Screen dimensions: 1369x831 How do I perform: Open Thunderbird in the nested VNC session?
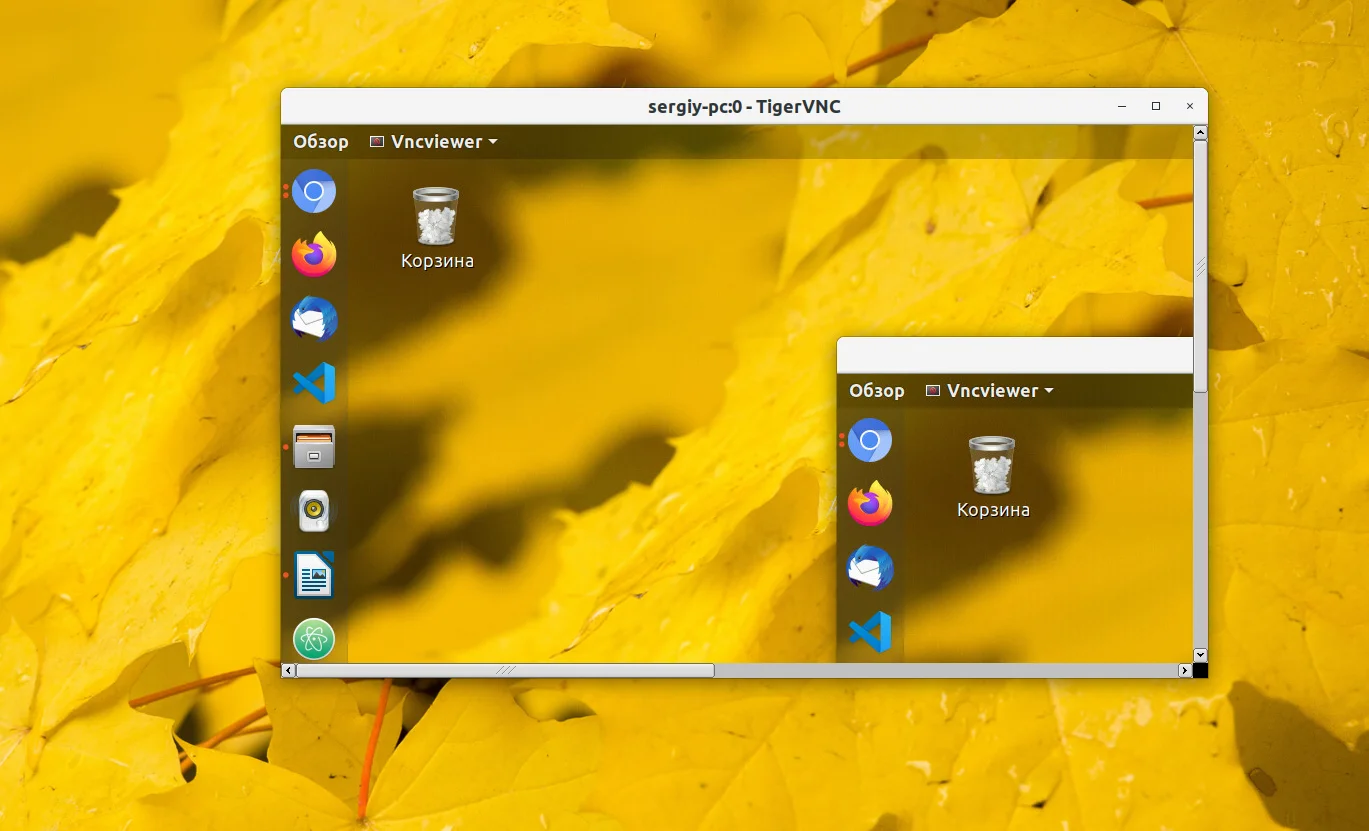870,568
